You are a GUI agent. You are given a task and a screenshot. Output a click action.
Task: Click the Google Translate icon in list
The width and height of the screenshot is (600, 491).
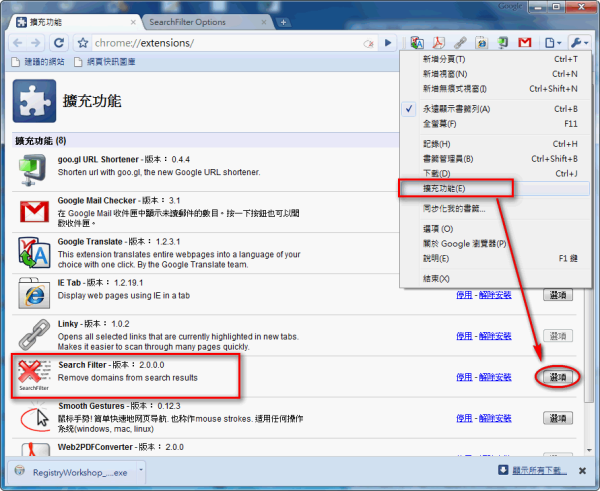coord(34,253)
